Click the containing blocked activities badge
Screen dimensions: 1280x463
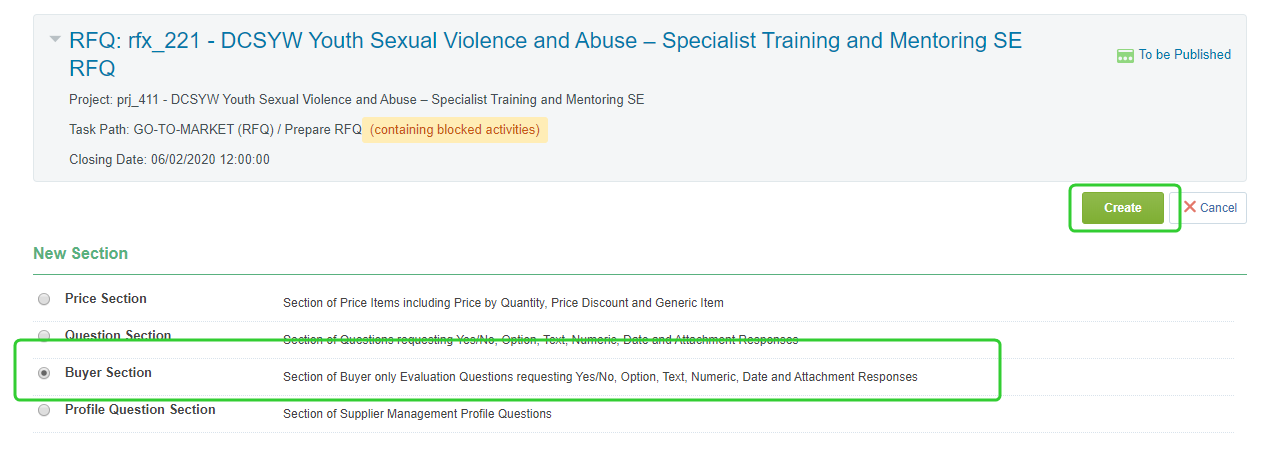pos(455,130)
